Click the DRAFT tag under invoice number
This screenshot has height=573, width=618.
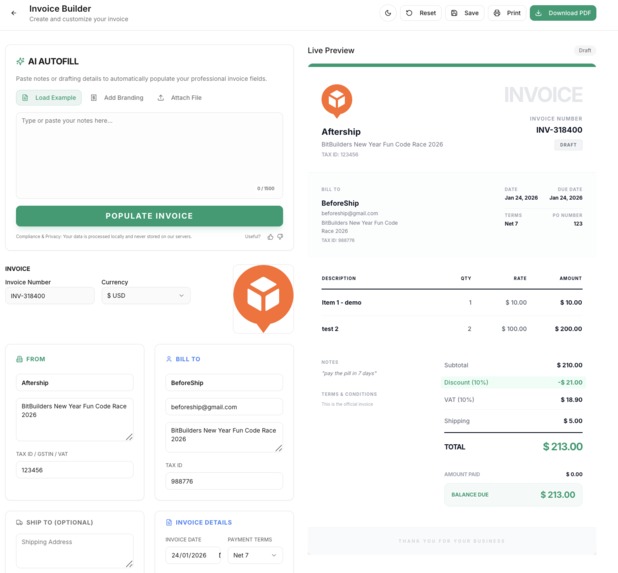tap(568, 145)
